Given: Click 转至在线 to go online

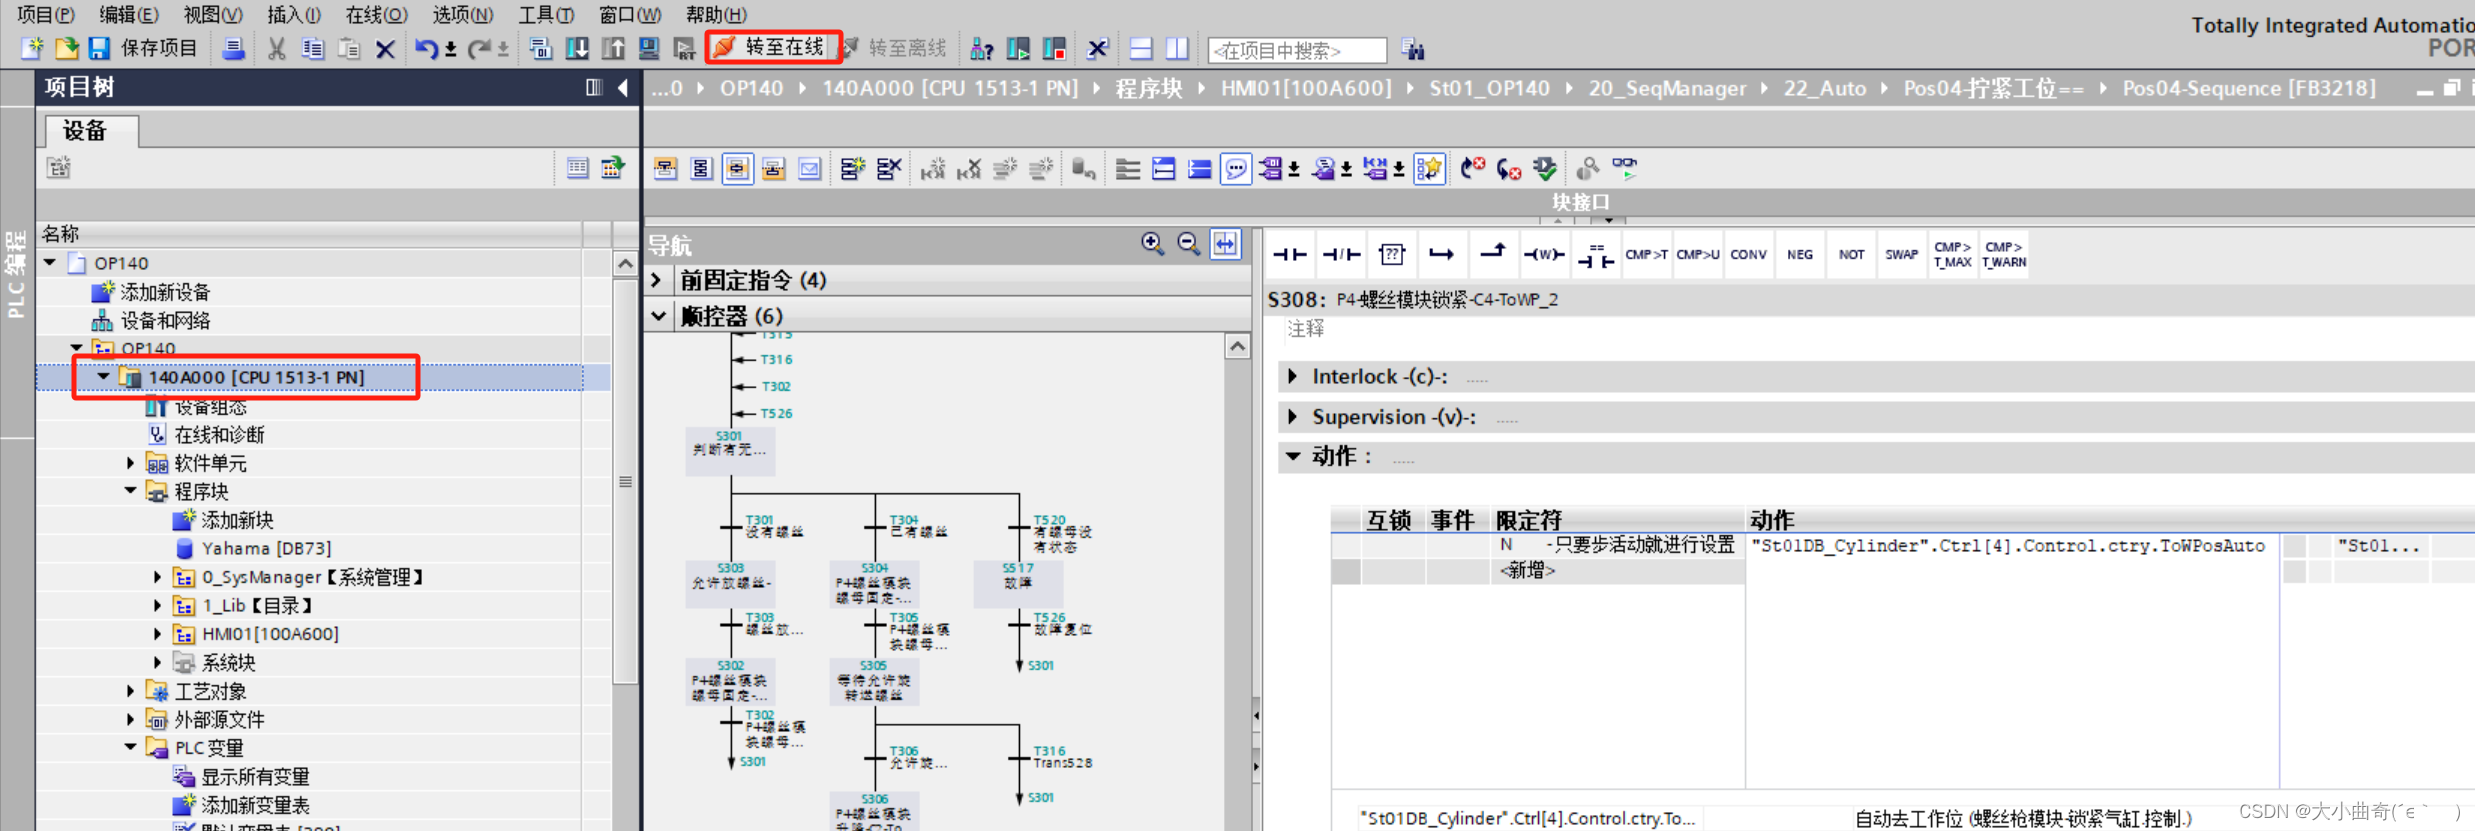Looking at the screenshot, I should [771, 47].
